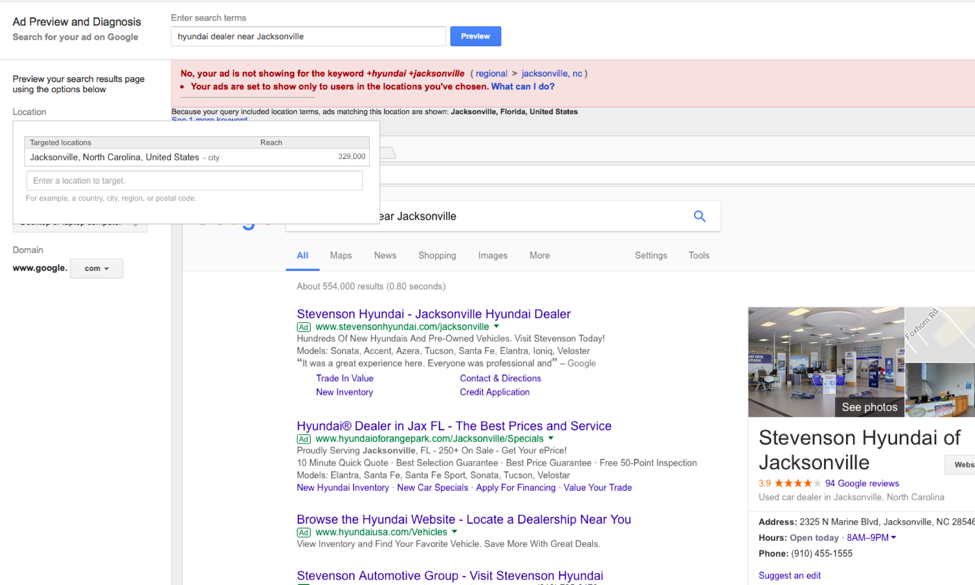Click the Targeted locations column header
The width and height of the screenshot is (975, 585).
[x=60, y=142]
